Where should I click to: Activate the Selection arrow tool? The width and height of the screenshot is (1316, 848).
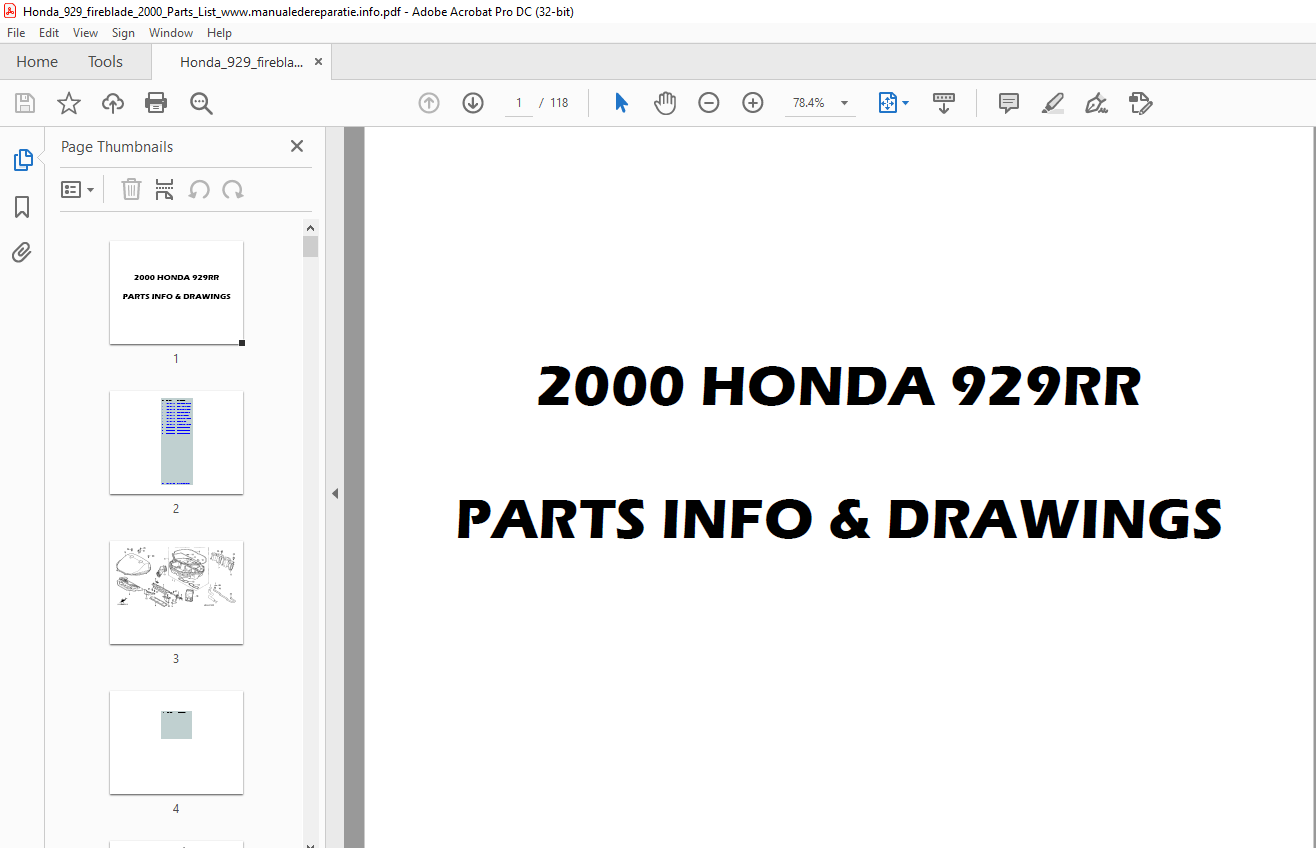pyautogui.click(x=621, y=103)
